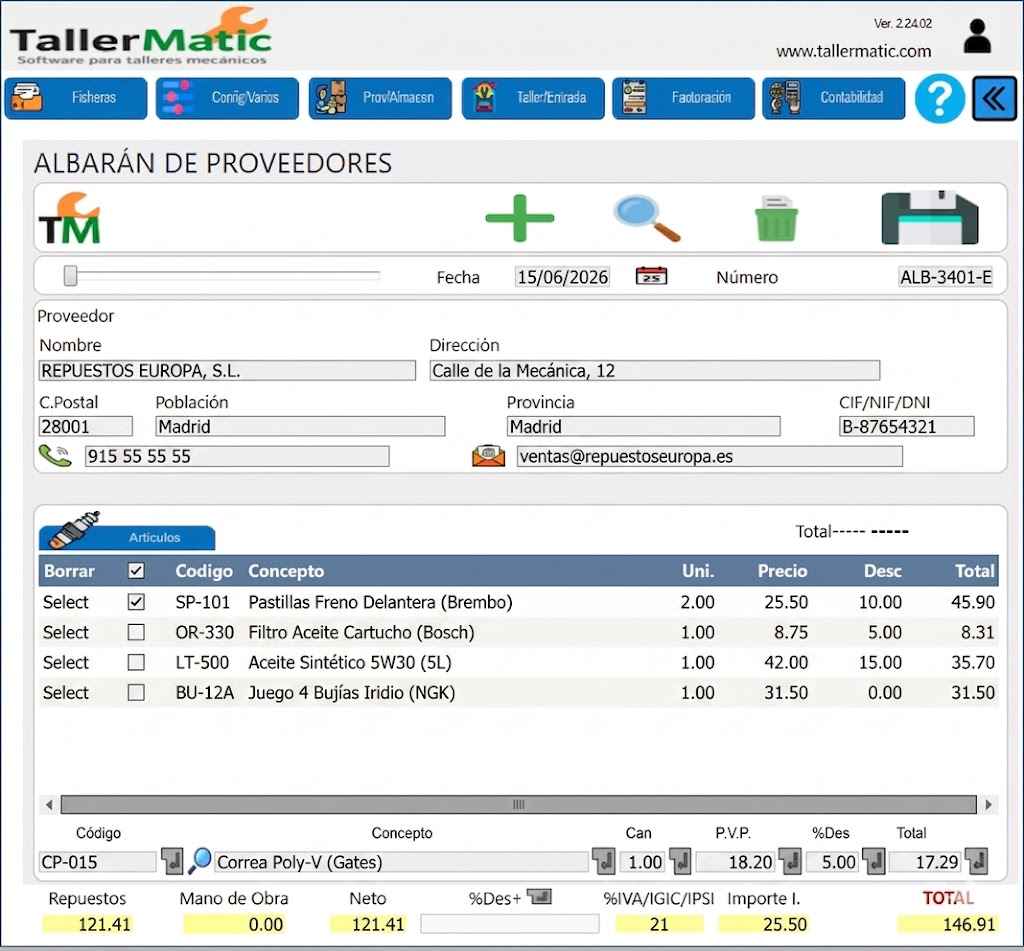Image resolution: width=1024 pixels, height=951 pixels.
Task: Click enter icon after P.V.P. field
Action: [x=790, y=862]
